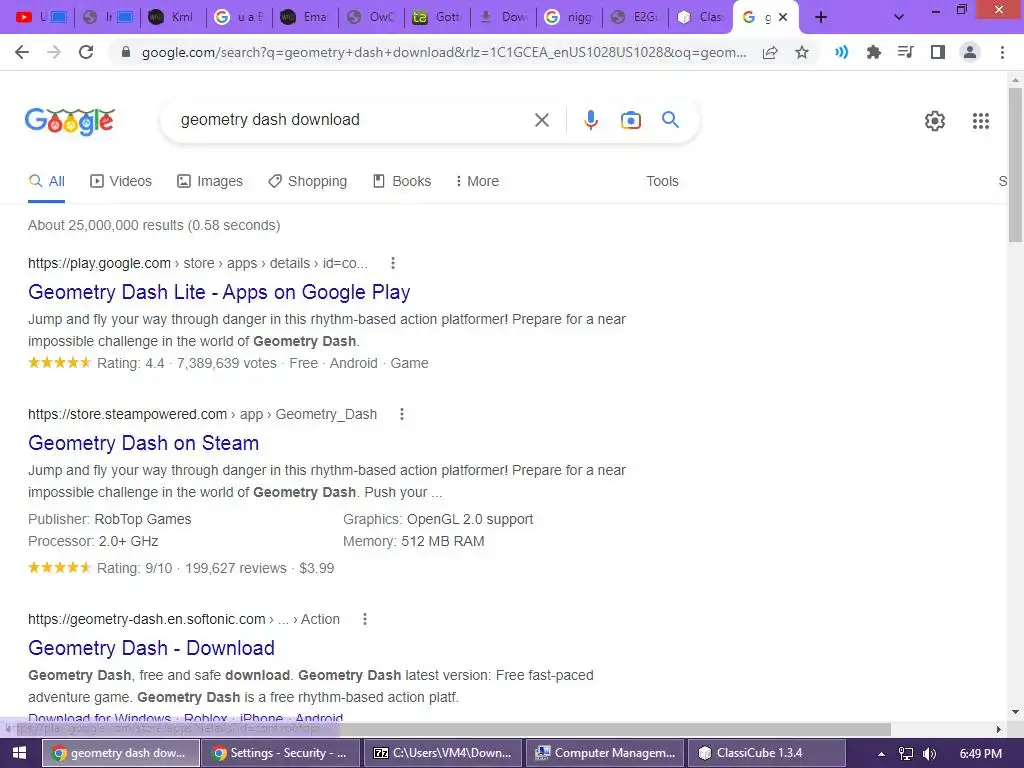This screenshot has height=768, width=1024.
Task: Go forward using the forward arrow
Action: tap(54, 52)
